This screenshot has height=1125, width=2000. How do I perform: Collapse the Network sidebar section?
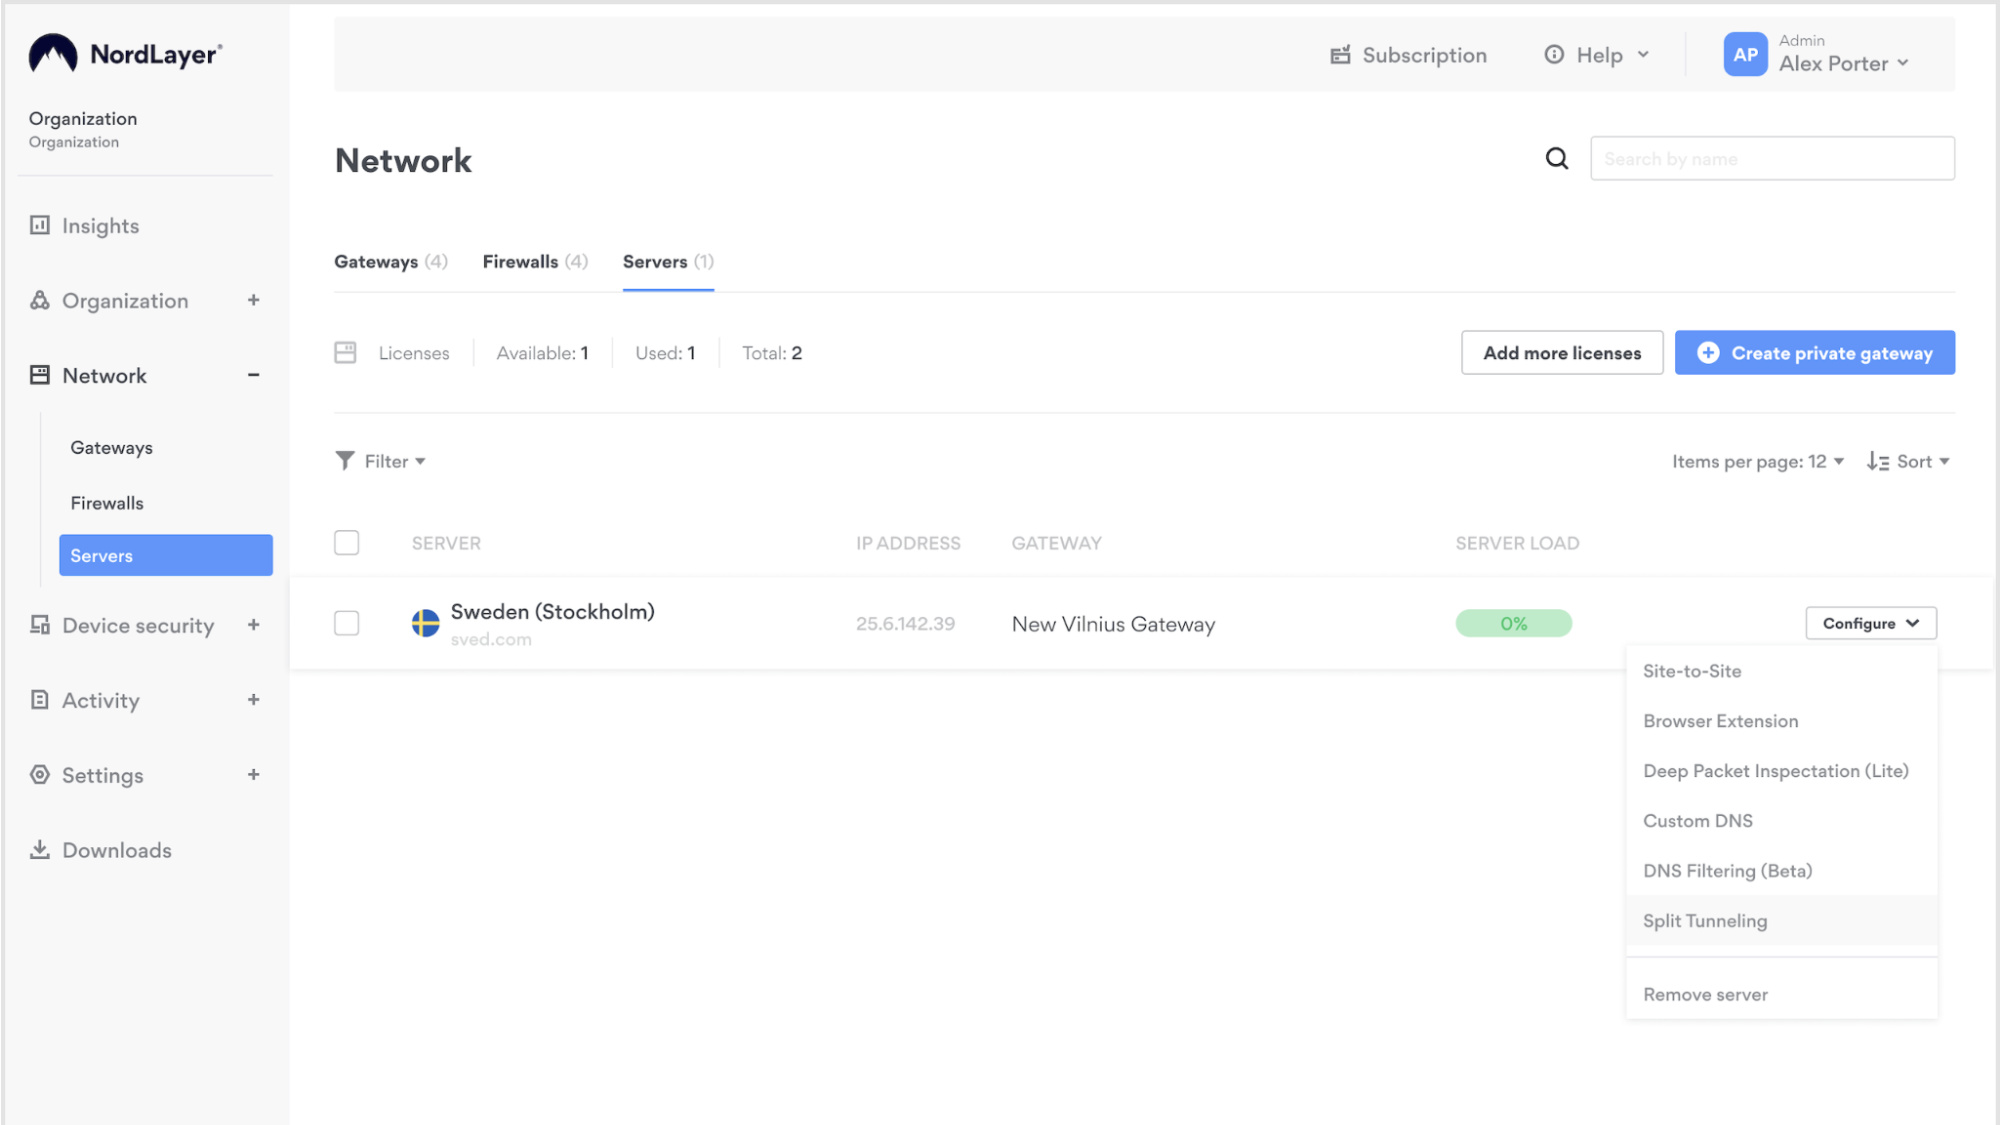pos(253,375)
